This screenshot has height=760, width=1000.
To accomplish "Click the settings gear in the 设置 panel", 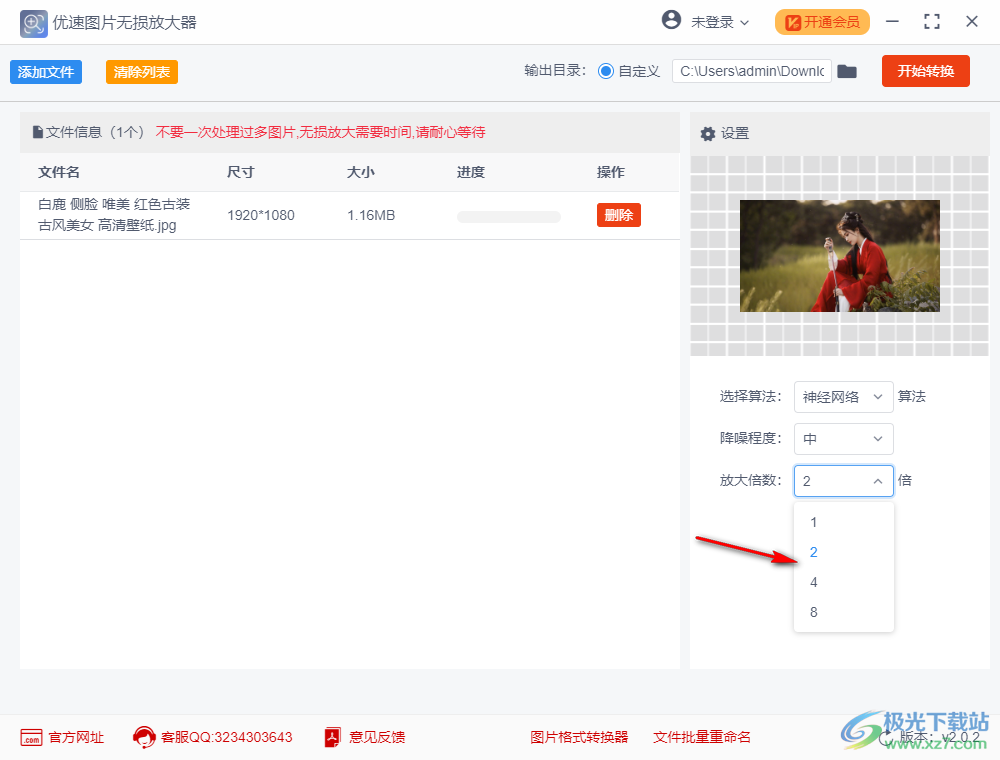I will [x=708, y=133].
